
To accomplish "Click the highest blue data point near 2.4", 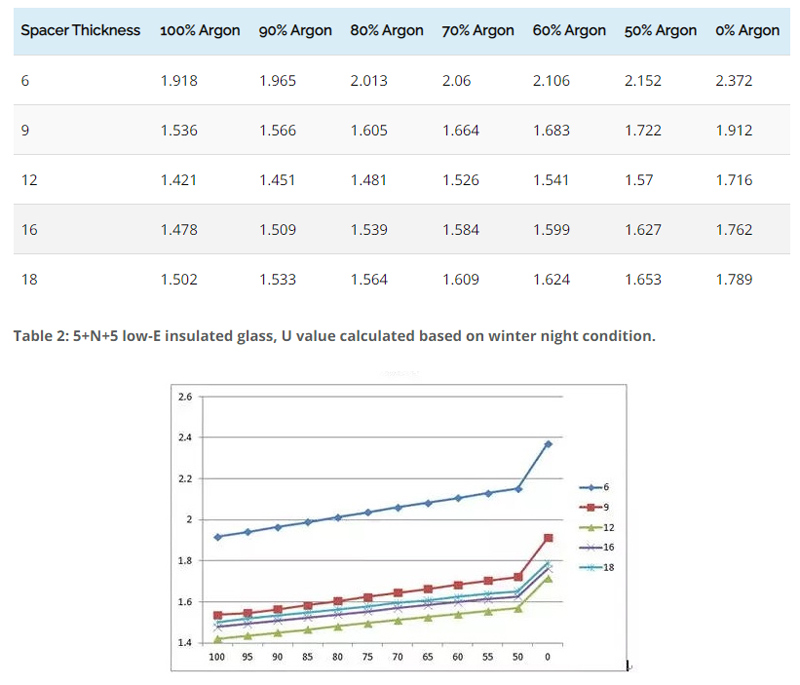I will pyautogui.click(x=548, y=443).
